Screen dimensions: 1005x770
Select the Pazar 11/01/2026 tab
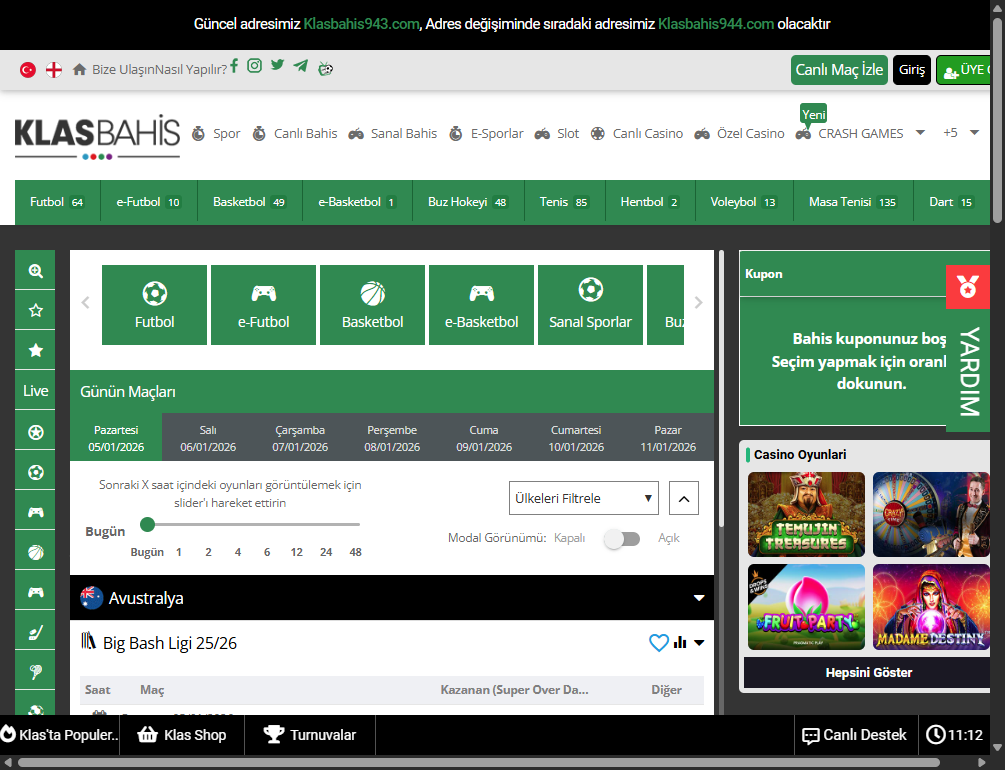click(668, 438)
